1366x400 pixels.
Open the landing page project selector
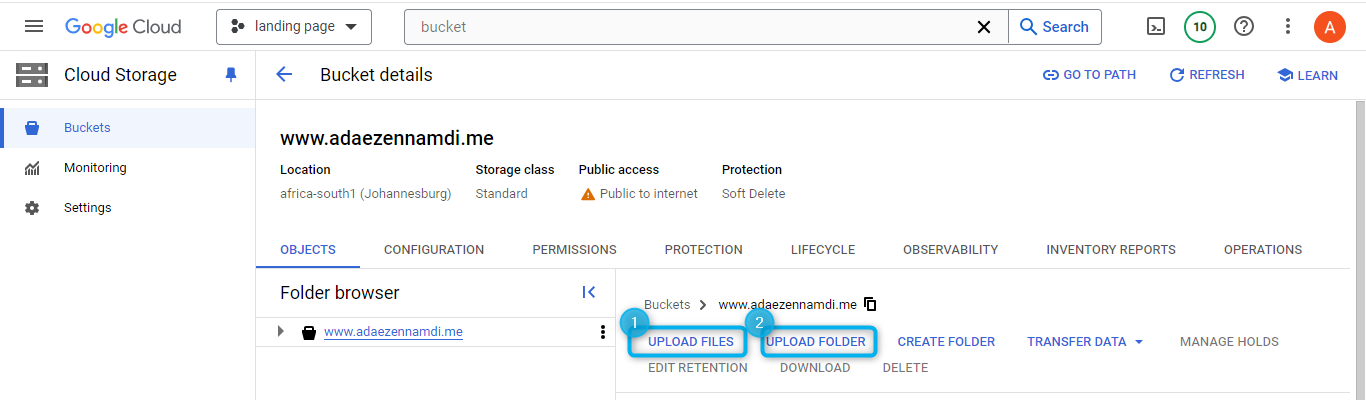tap(294, 27)
